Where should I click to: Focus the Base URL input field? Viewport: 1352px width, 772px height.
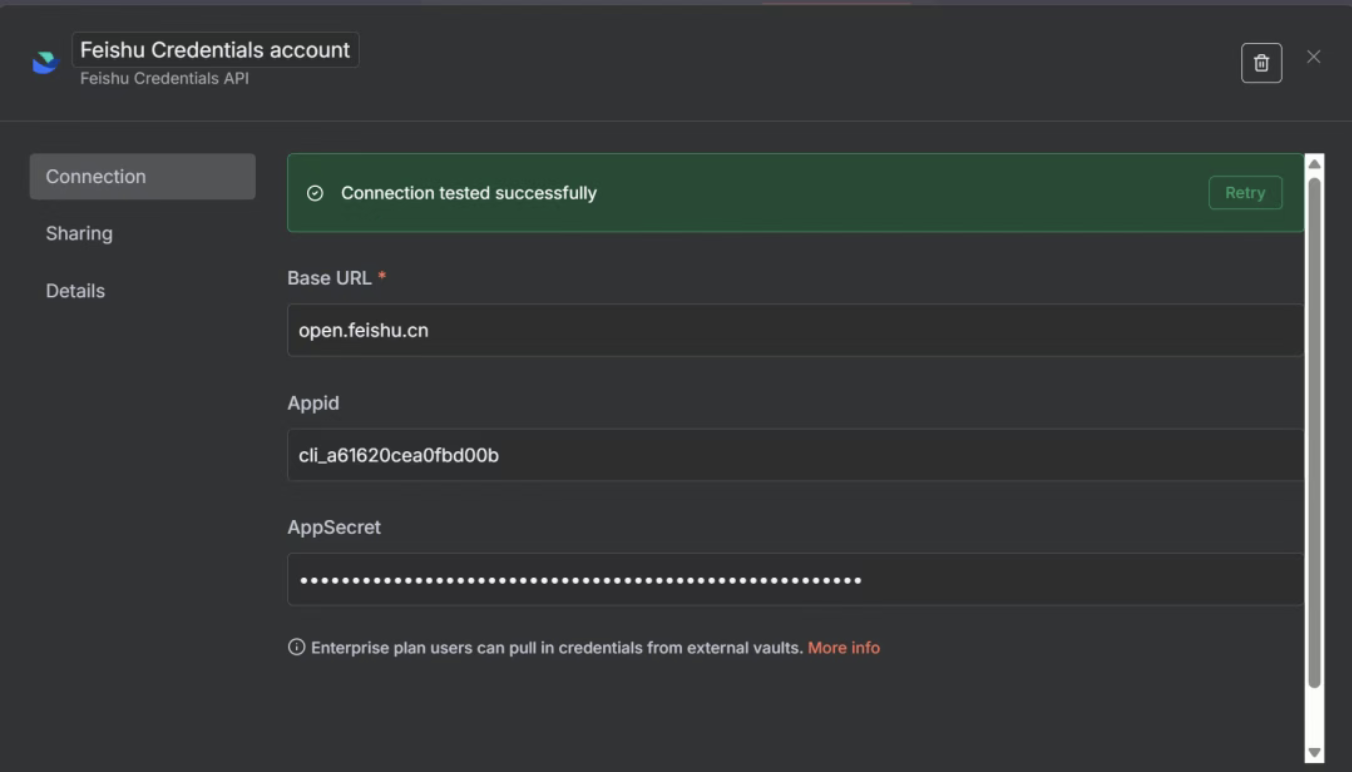[794, 331]
